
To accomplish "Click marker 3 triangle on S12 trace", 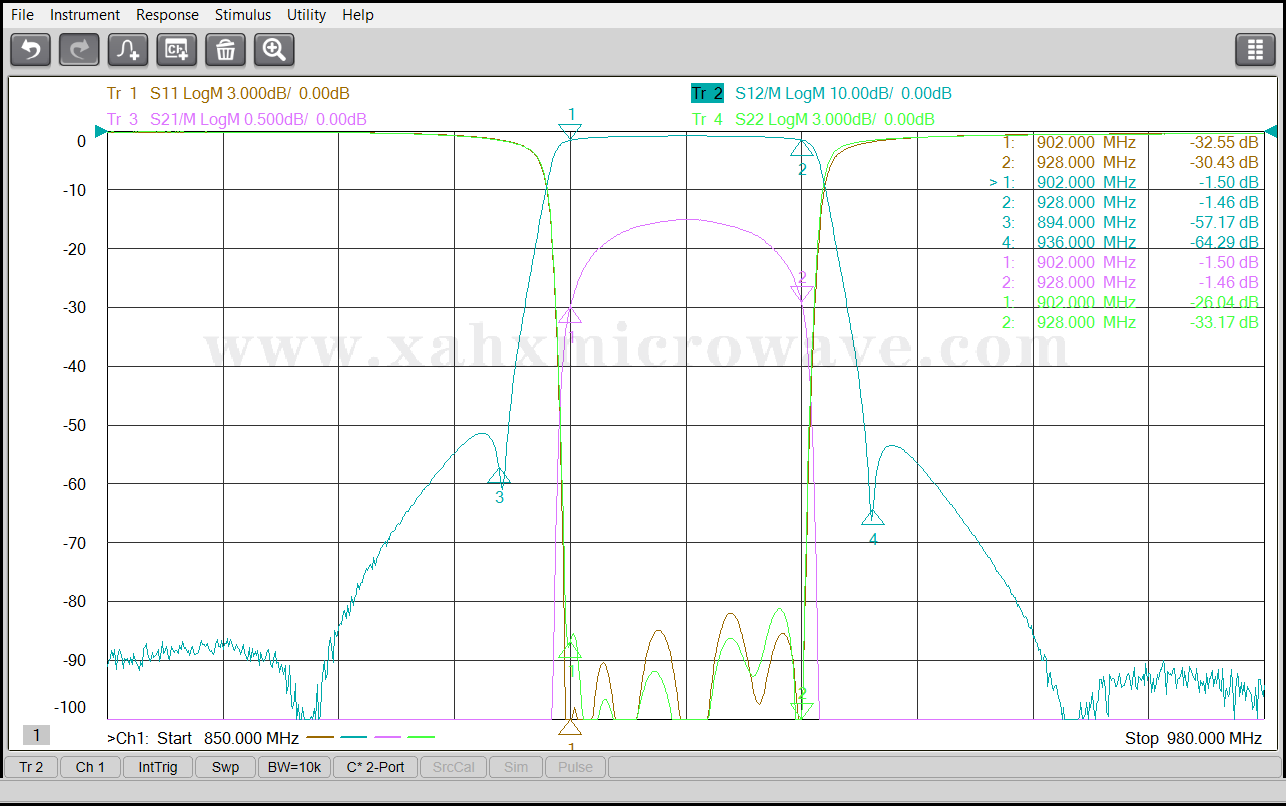I will click(x=499, y=477).
